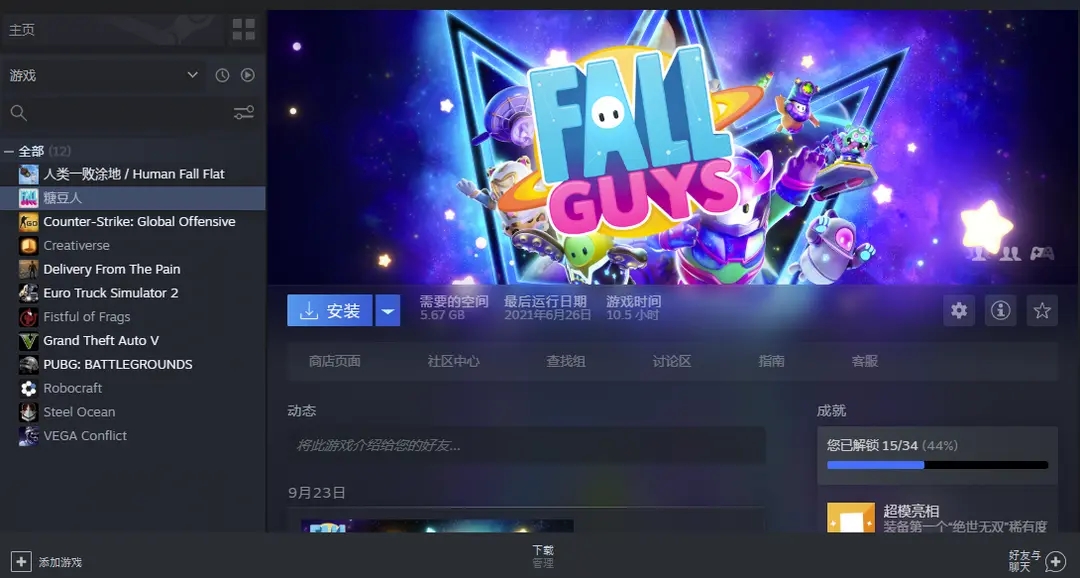The width and height of the screenshot is (1080, 578).
Task: Open the 讨论区 tab
Action: coord(672,361)
